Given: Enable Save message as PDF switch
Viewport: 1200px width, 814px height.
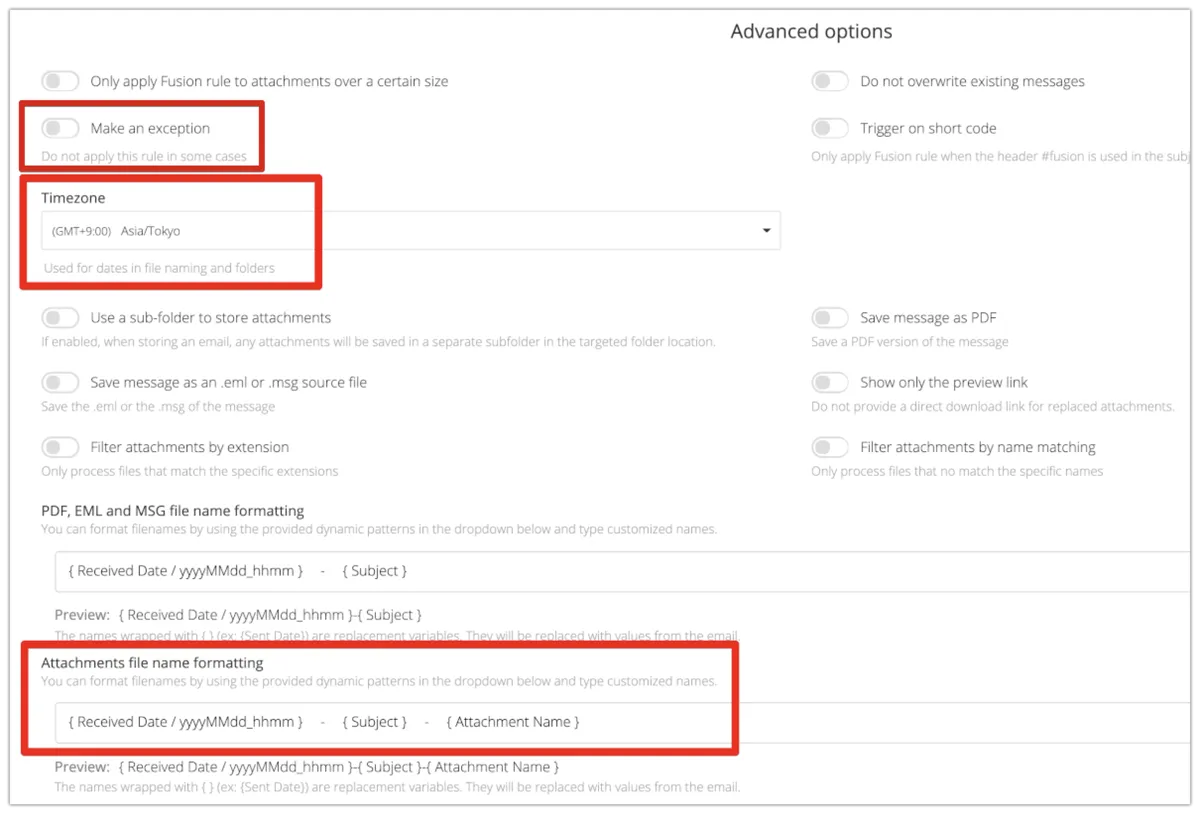Looking at the screenshot, I should point(830,318).
